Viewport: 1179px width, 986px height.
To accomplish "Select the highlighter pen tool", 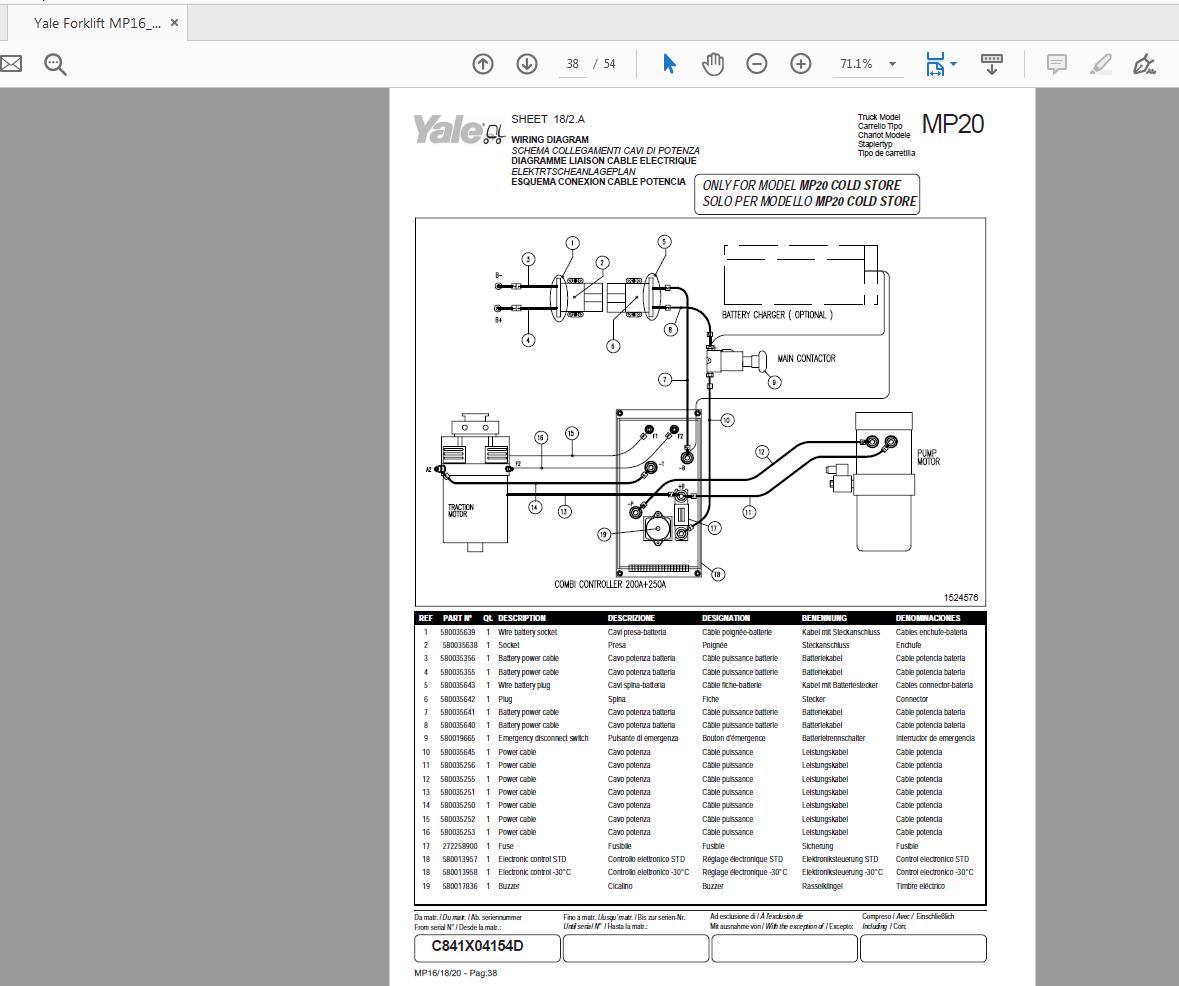I will [1101, 64].
